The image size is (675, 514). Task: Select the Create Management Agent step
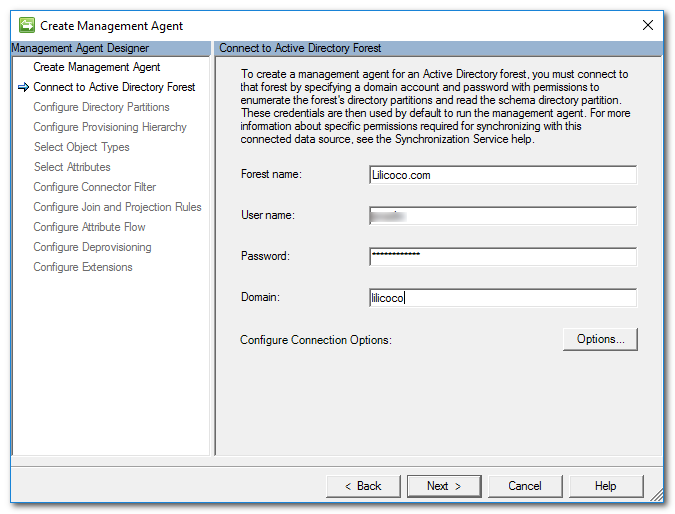[x=97, y=67]
